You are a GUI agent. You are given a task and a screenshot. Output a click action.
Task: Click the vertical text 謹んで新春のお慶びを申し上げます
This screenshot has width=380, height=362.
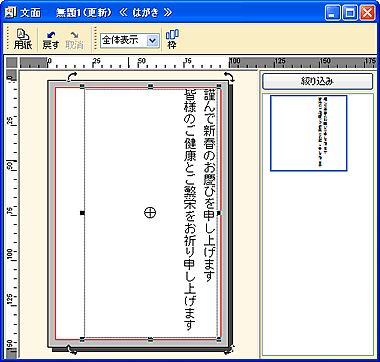click(x=210, y=185)
